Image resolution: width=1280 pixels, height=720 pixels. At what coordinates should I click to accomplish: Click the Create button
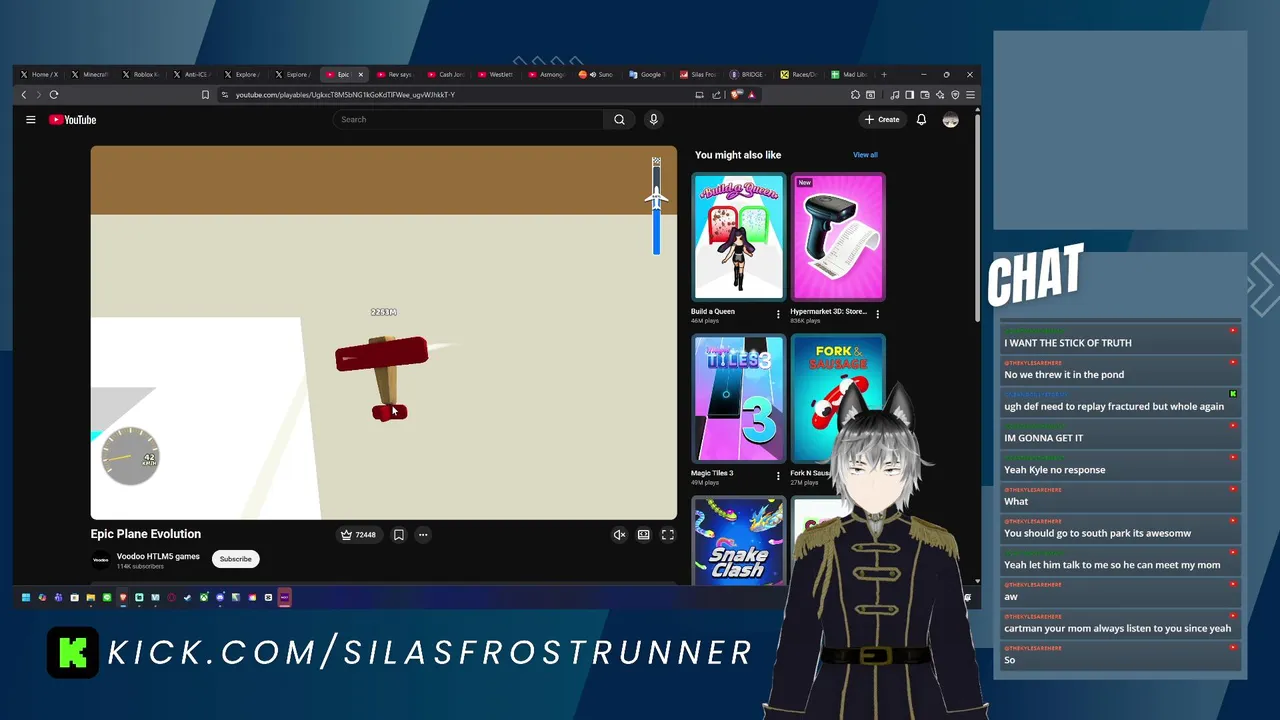pyautogui.click(x=882, y=120)
